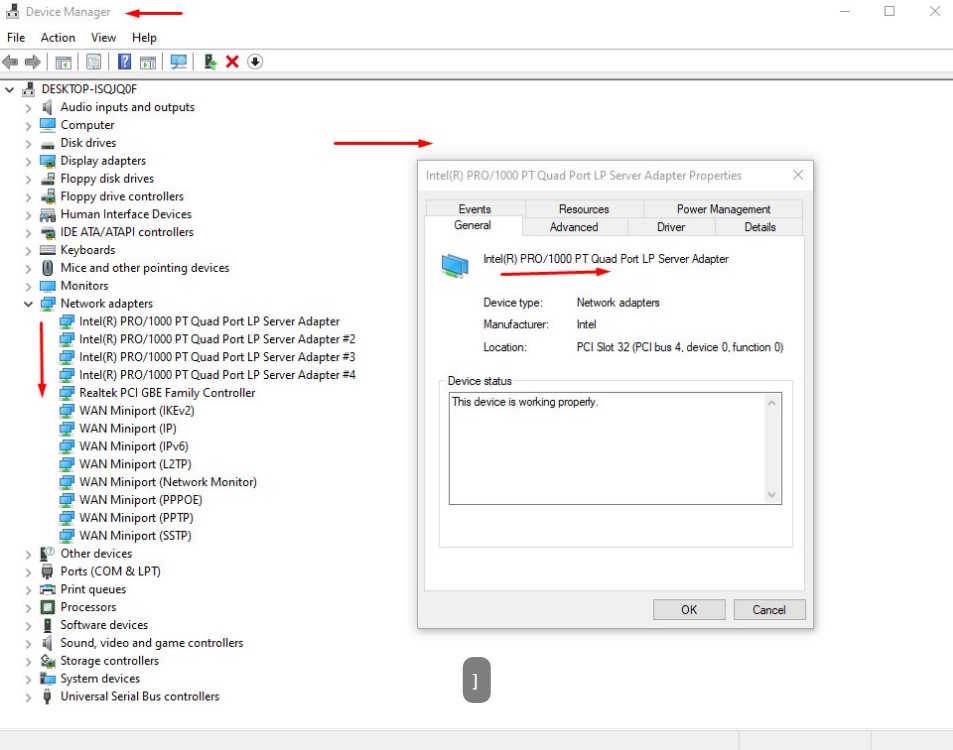The height and width of the screenshot is (750, 953).
Task: Click the Mice and other pointing devices icon
Action: pos(47,268)
